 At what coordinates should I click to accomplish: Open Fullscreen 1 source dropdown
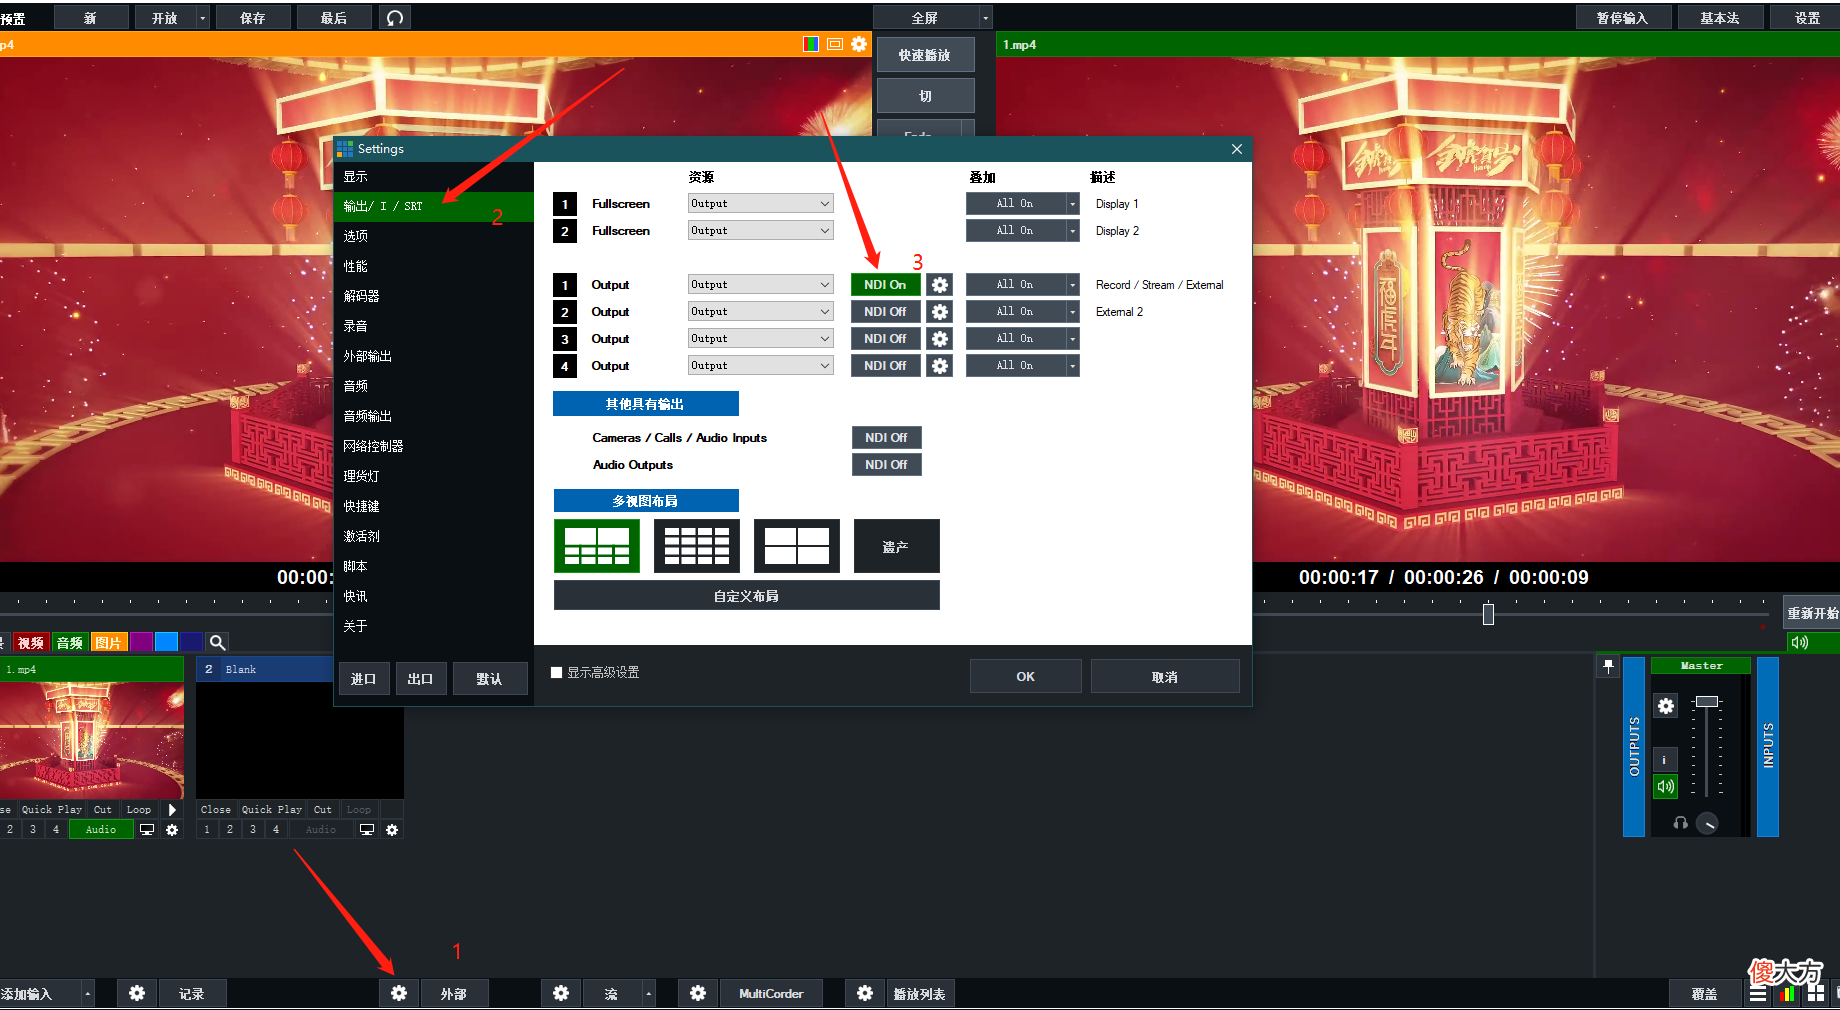click(760, 204)
